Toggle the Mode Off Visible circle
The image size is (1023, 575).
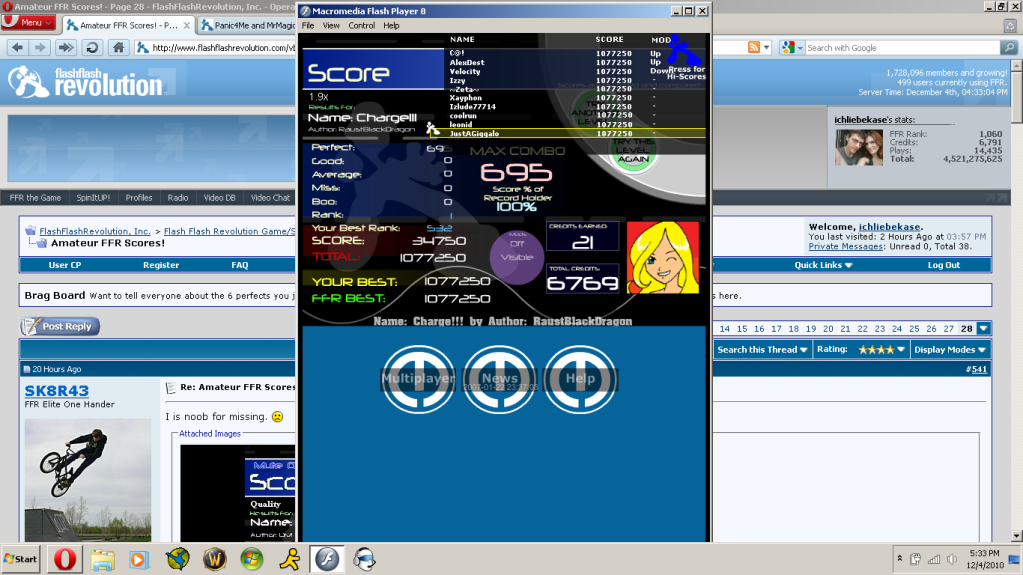click(x=516, y=250)
